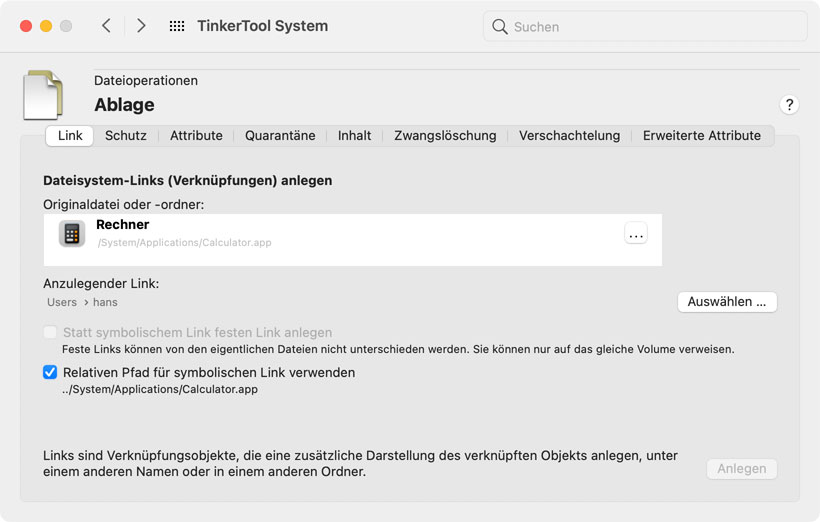The width and height of the screenshot is (820, 522).
Task: Click the TinkerTool System window title
Action: 263,26
